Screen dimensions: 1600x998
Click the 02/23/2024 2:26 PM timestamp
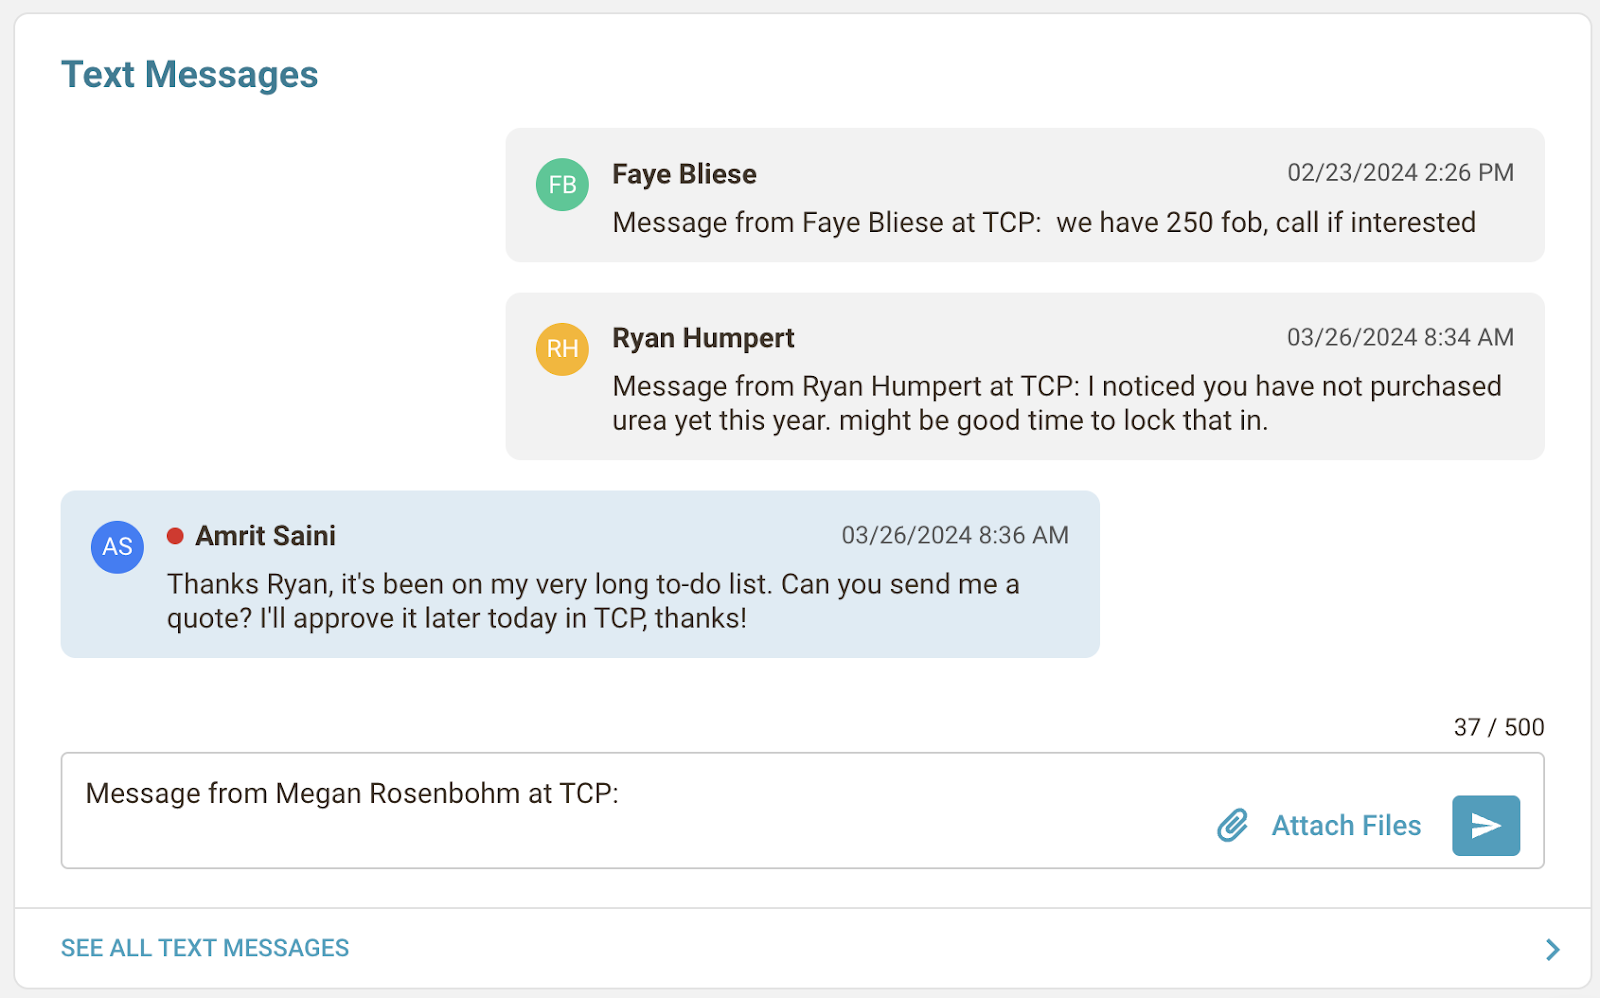[1399, 173]
